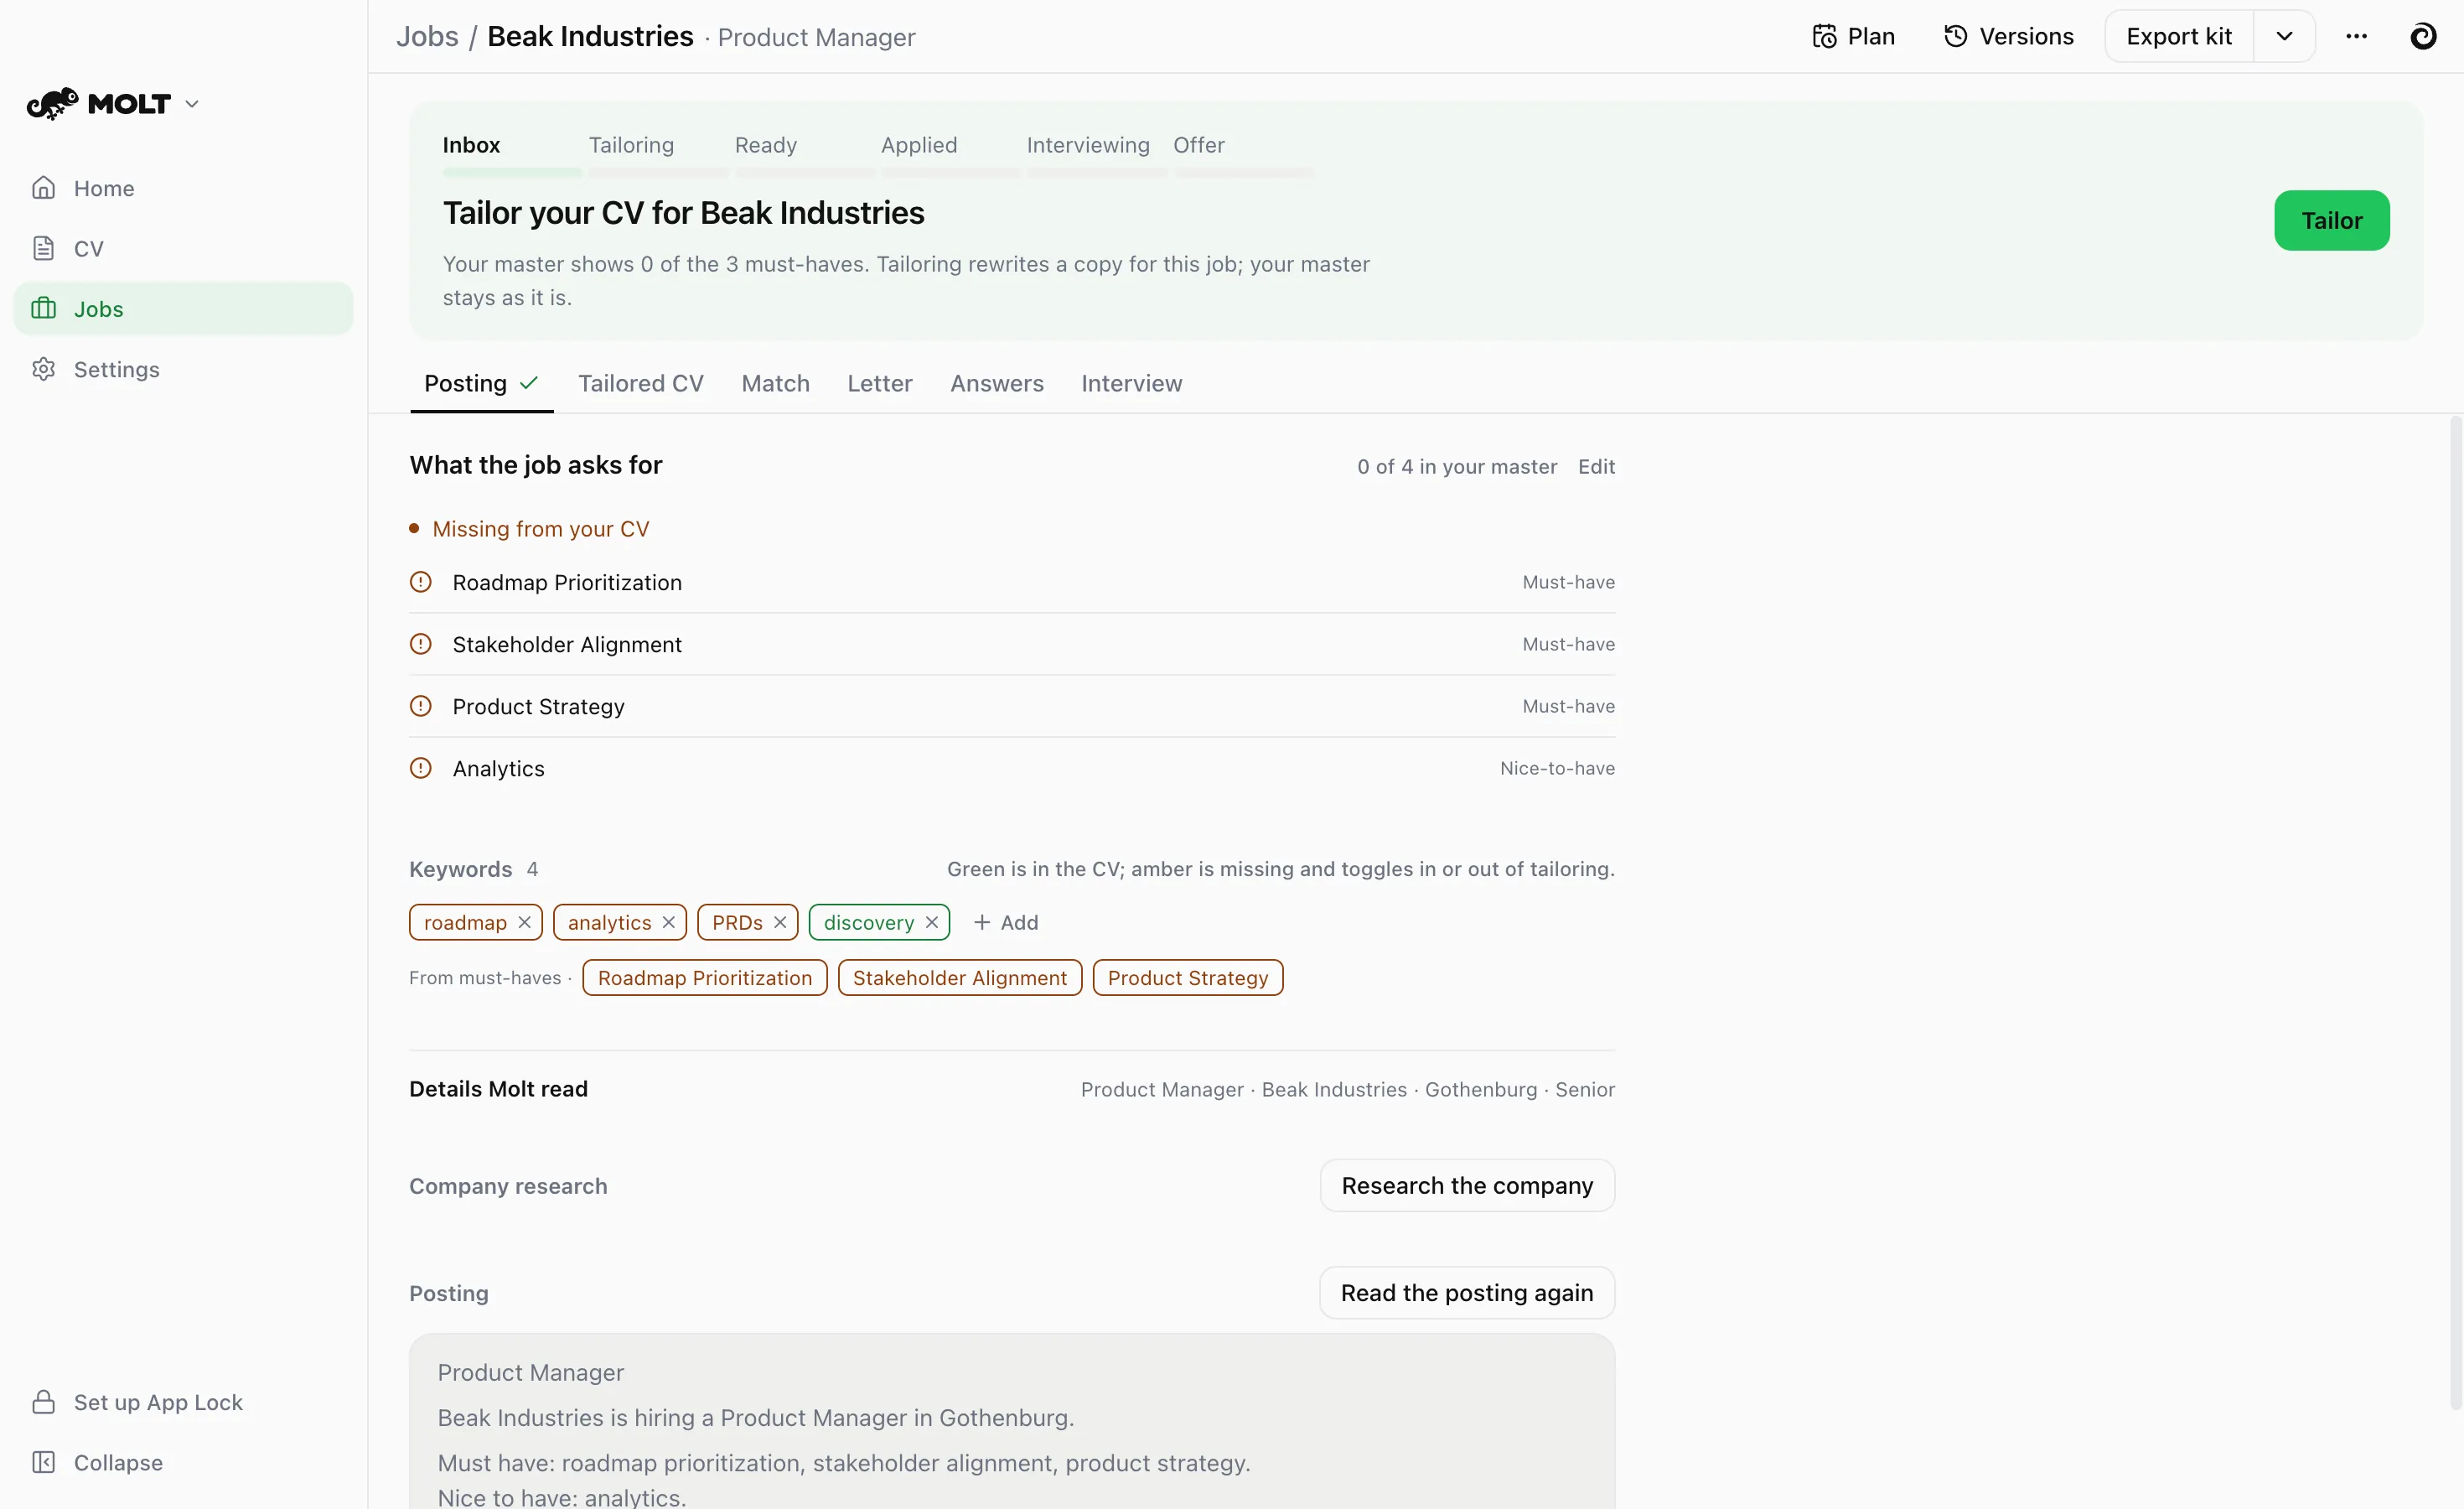Open the three-dot more options menu
Viewport: 2464px width, 1509px height.
(x=2356, y=36)
